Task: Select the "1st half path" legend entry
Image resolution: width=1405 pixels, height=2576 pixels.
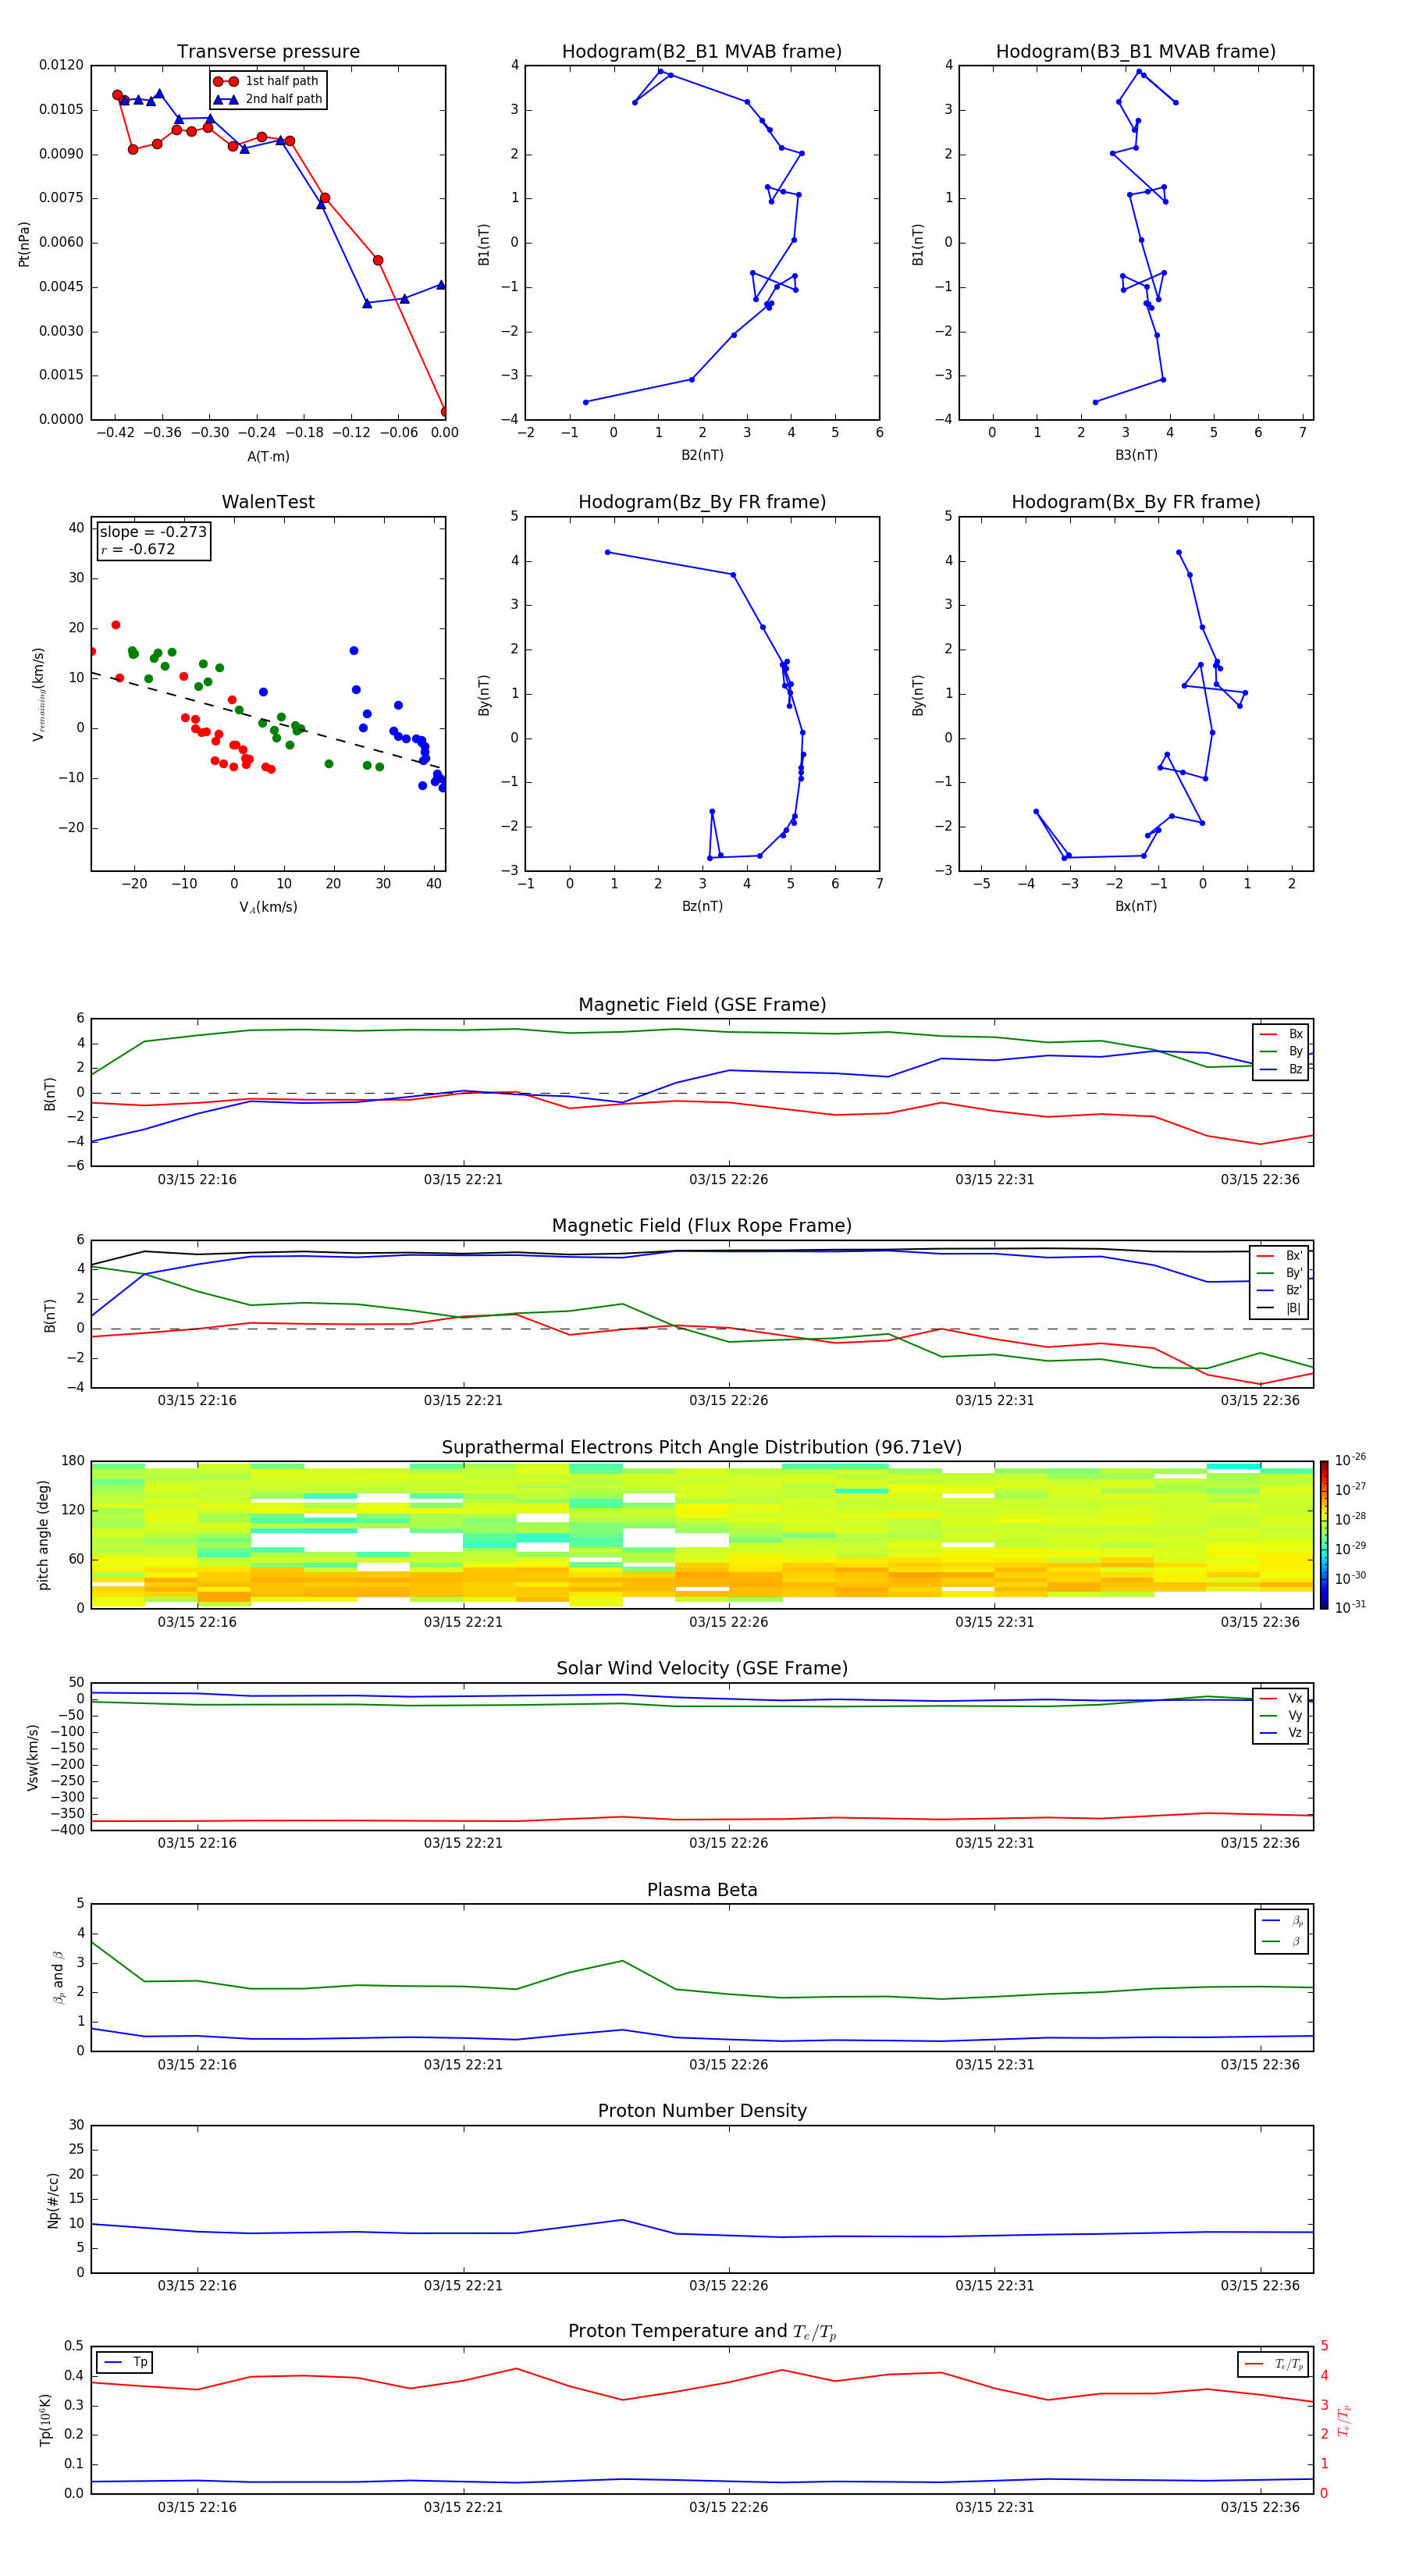Action: pos(267,81)
